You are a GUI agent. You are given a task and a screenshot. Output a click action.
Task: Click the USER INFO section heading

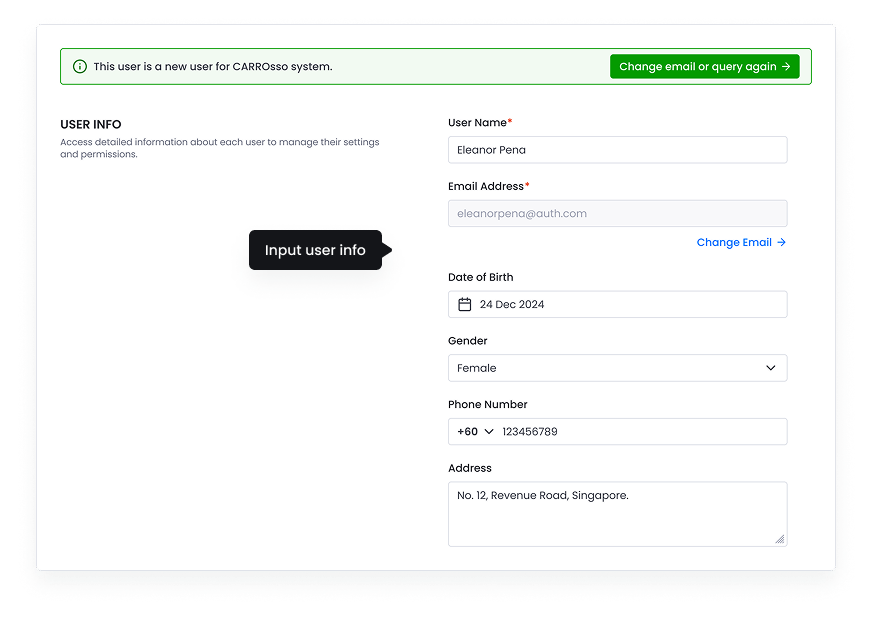(x=91, y=125)
